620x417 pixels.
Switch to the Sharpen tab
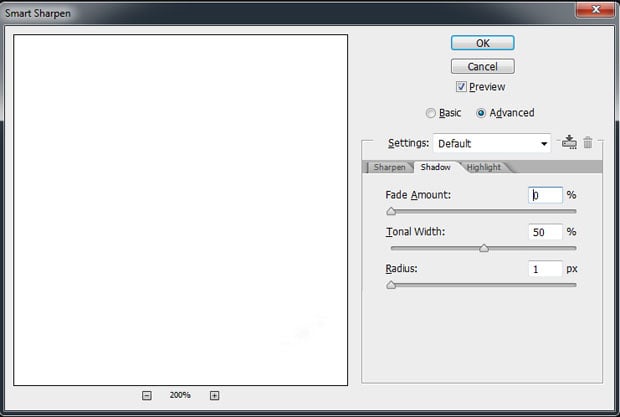[x=389, y=167]
